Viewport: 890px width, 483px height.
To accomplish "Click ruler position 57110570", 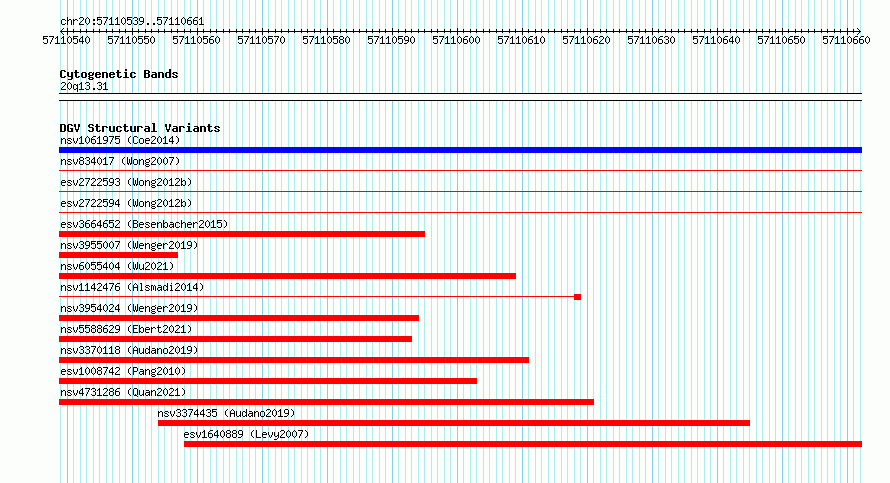I will click(x=261, y=40).
